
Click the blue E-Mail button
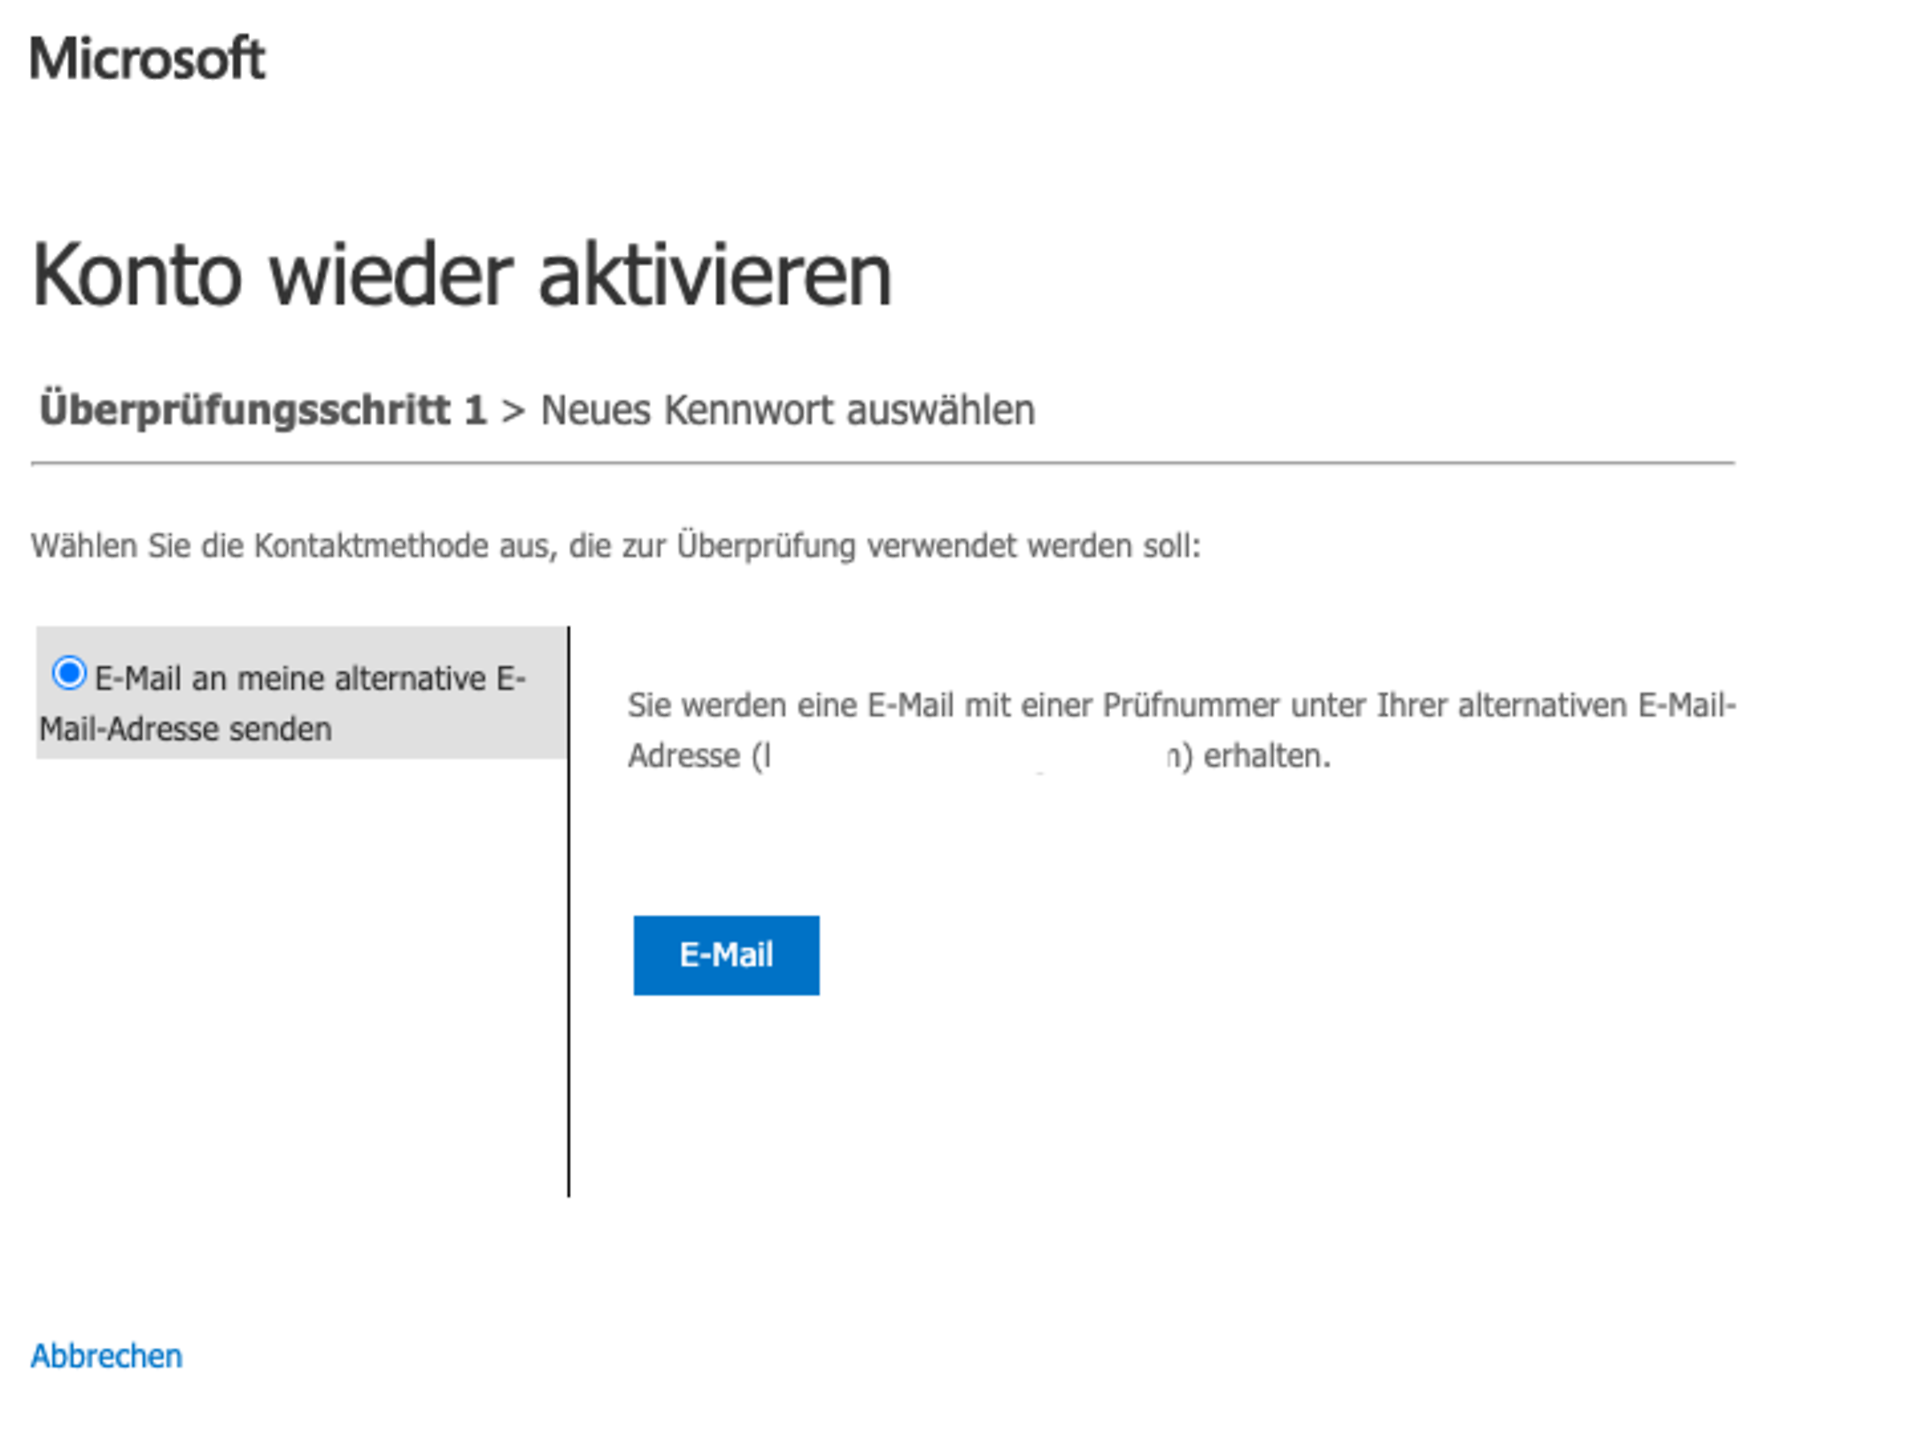coord(726,955)
